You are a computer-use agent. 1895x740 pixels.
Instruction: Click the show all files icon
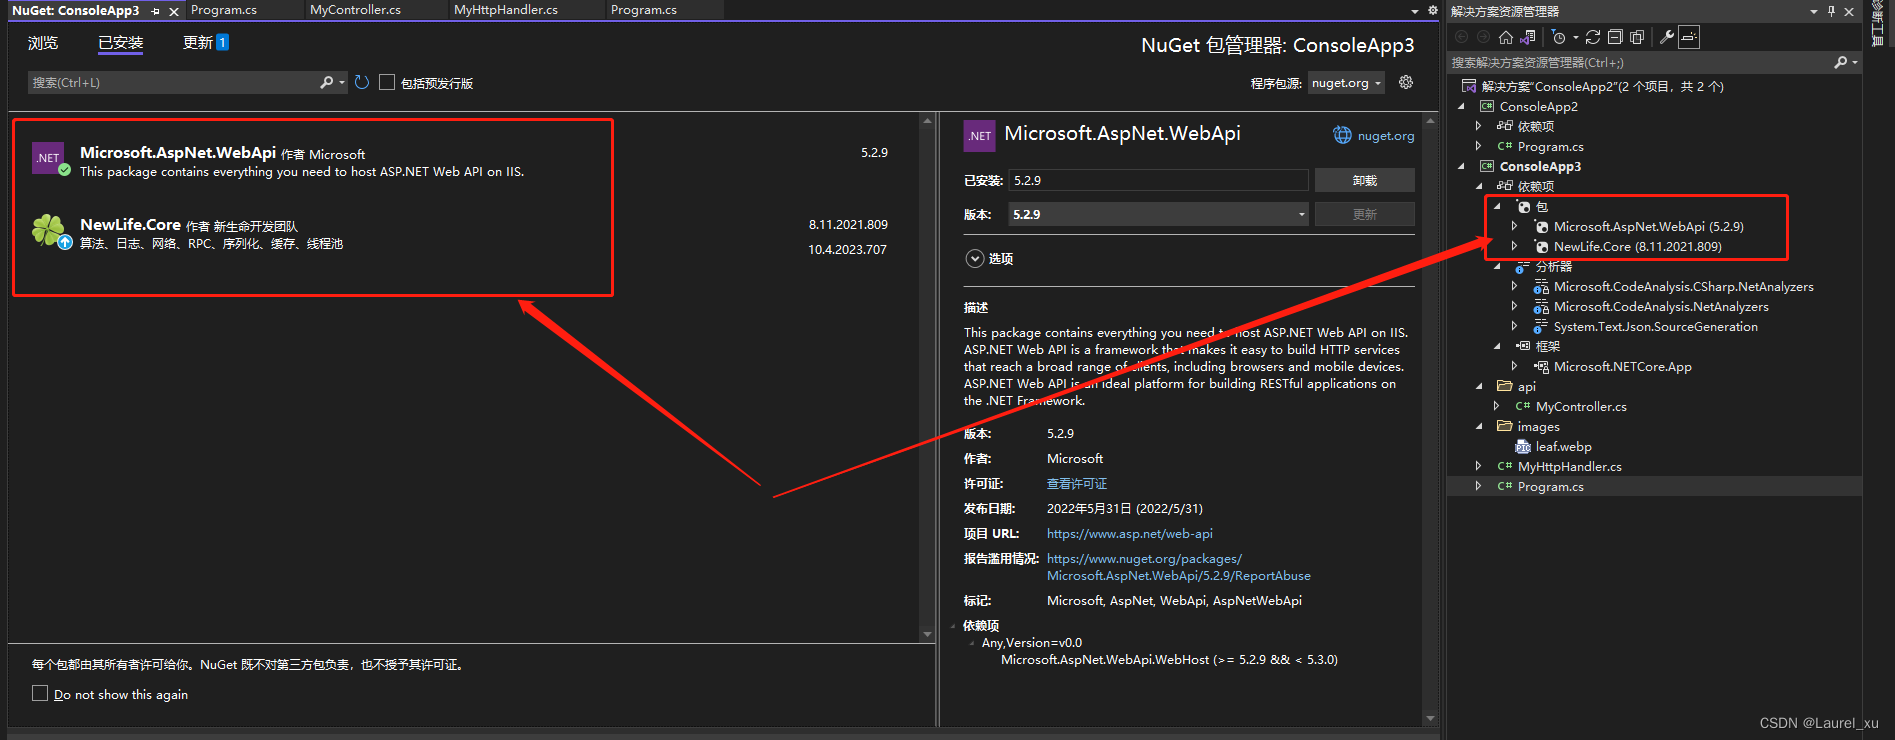click(1637, 37)
